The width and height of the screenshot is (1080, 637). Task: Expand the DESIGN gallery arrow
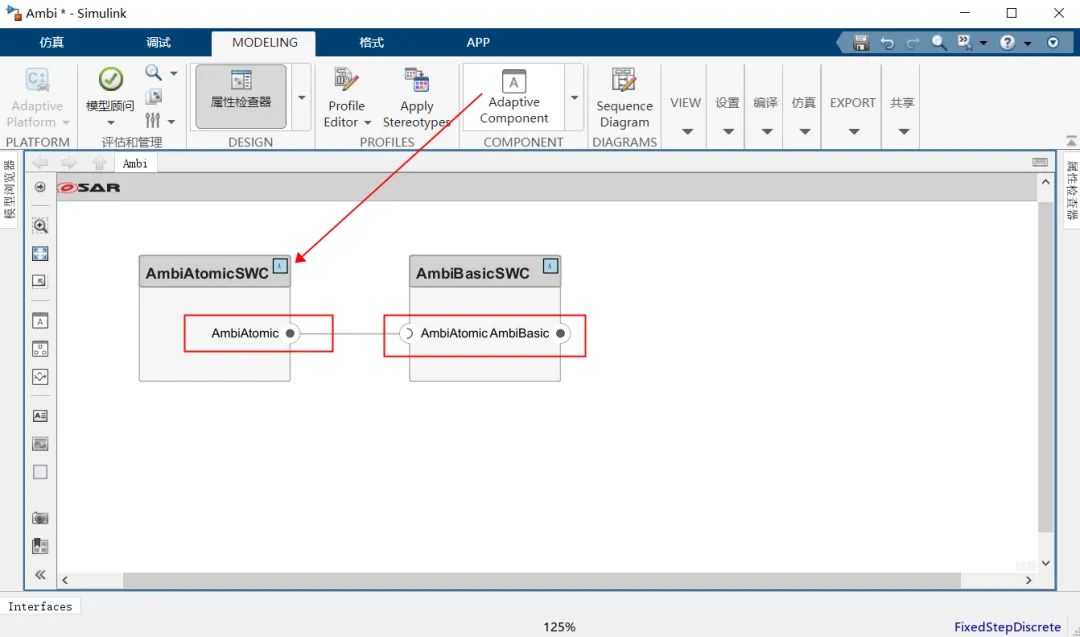tap(302, 97)
